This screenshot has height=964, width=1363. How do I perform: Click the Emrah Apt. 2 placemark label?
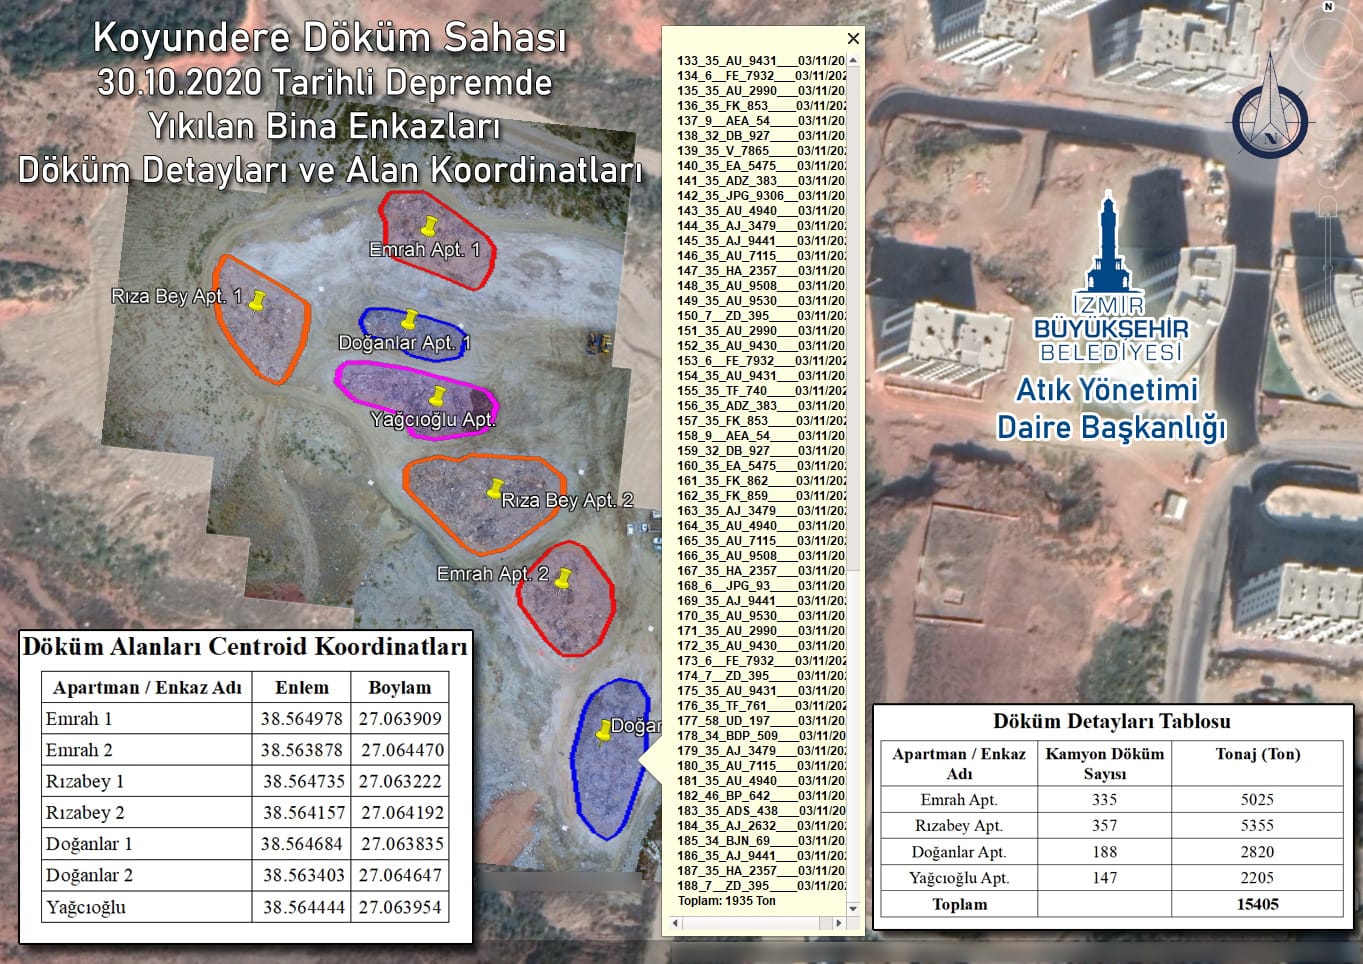tap(493, 574)
